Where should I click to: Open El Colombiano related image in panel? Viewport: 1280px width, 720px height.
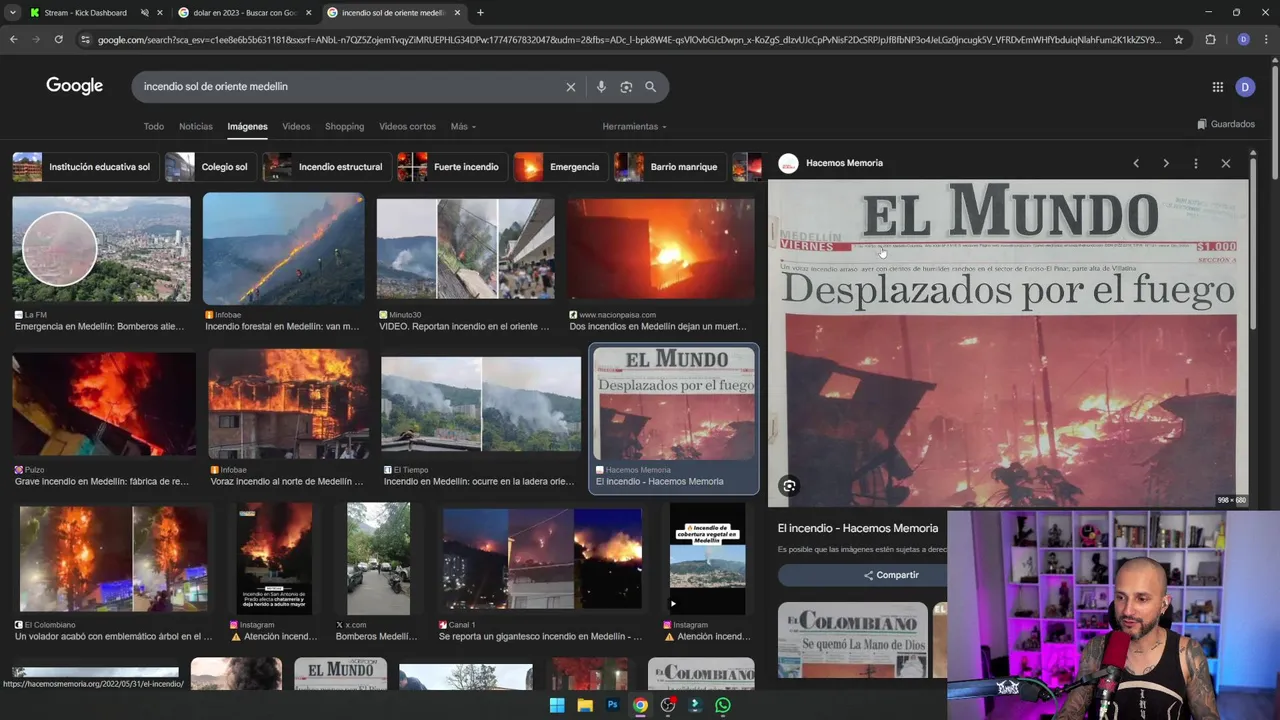click(853, 640)
